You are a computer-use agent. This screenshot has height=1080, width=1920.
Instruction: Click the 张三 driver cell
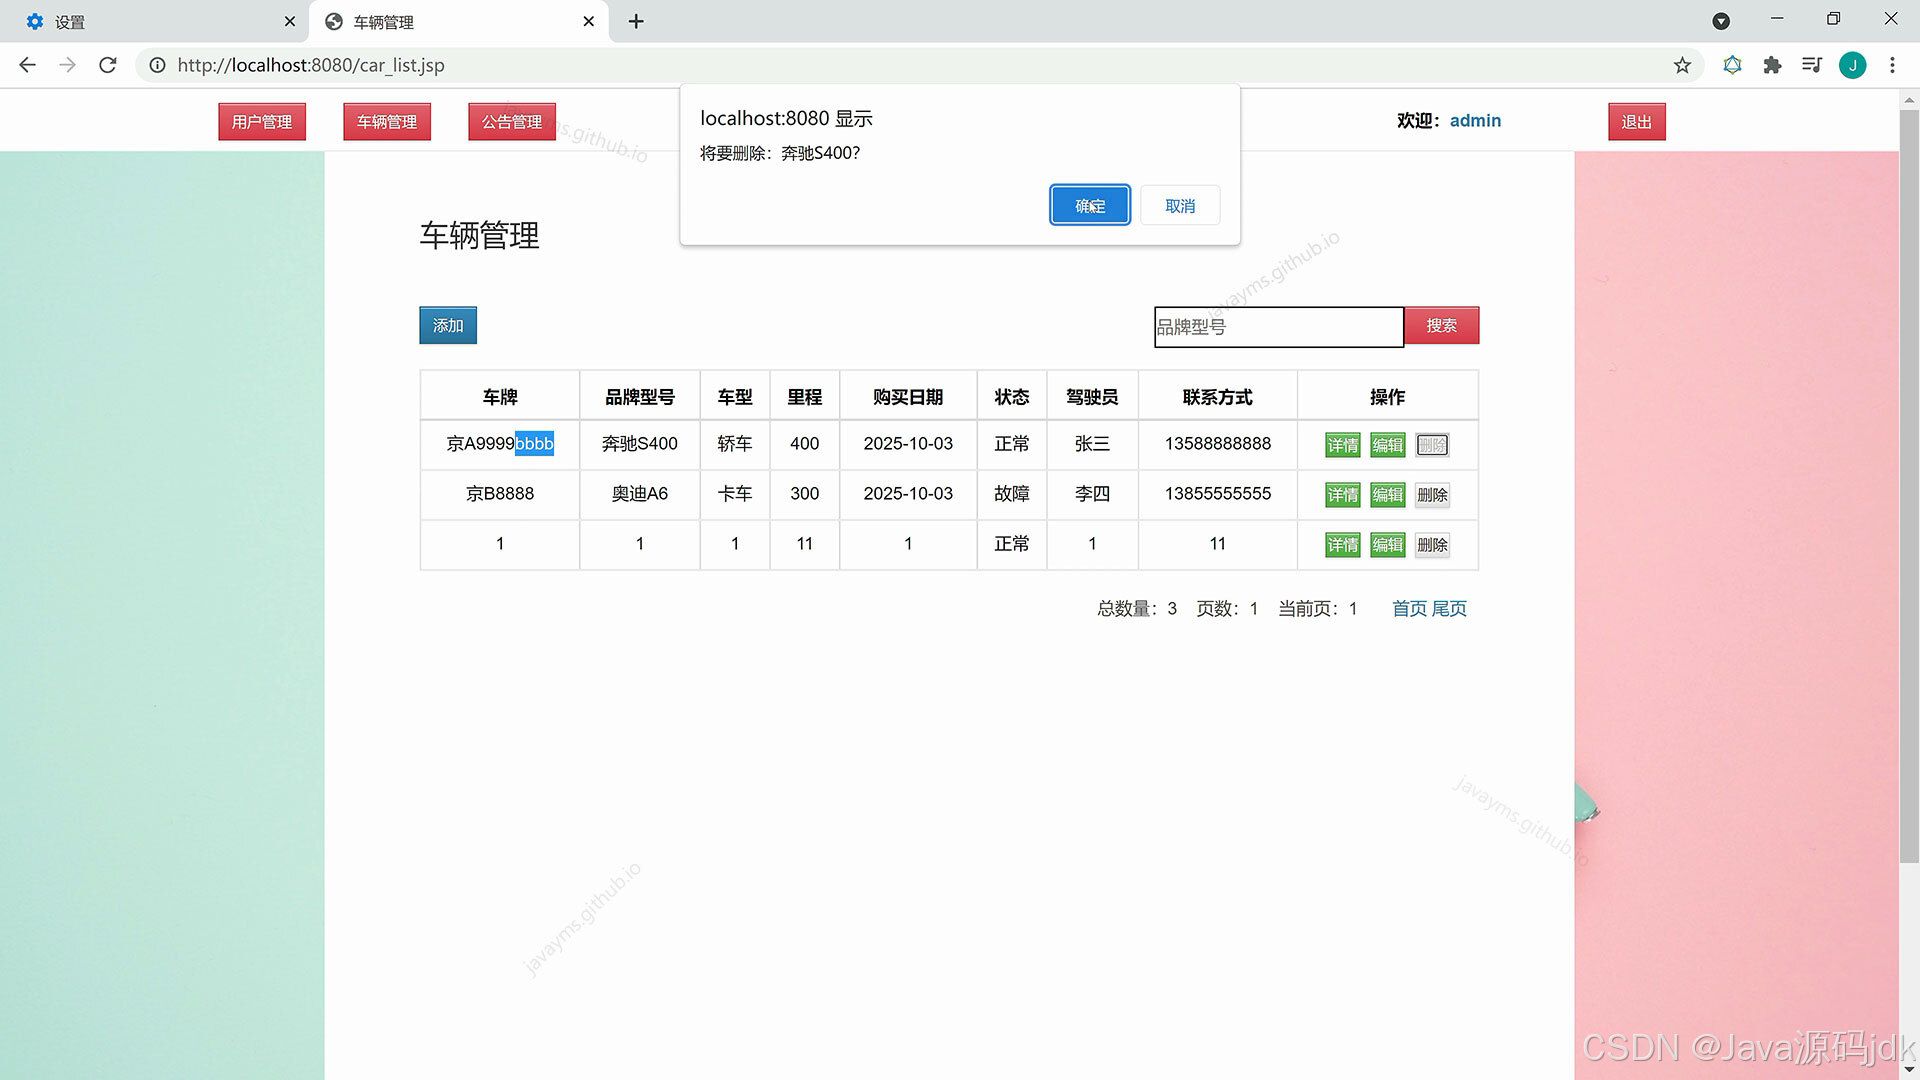(1092, 443)
